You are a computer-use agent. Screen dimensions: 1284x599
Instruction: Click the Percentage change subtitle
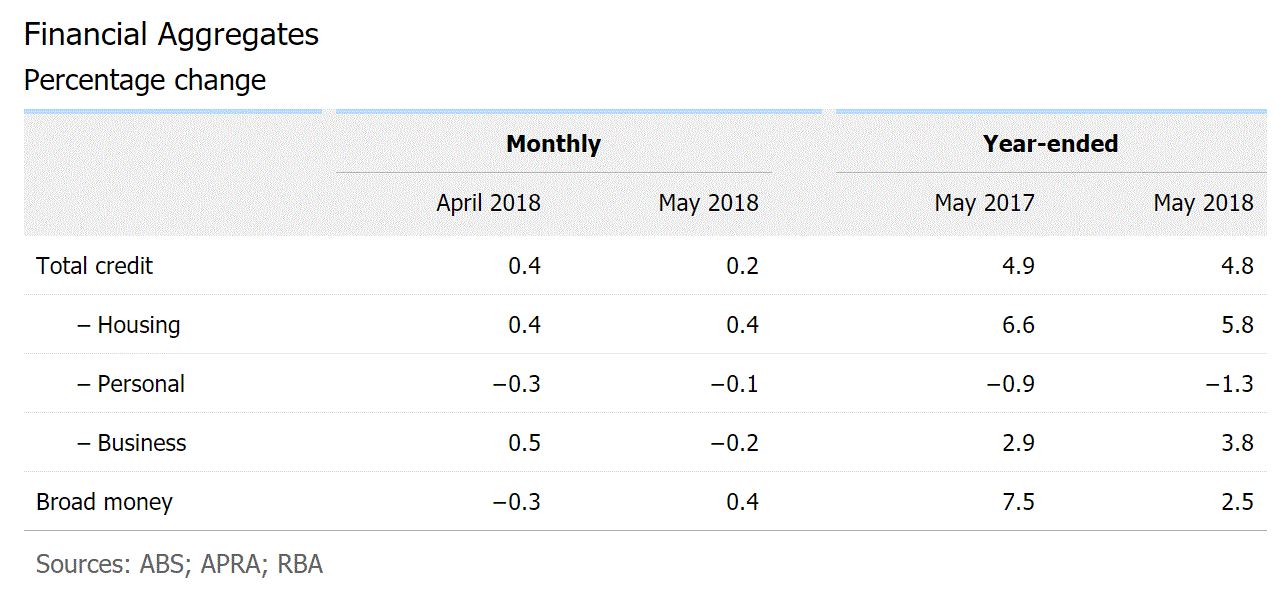click(x=145, y=80)
